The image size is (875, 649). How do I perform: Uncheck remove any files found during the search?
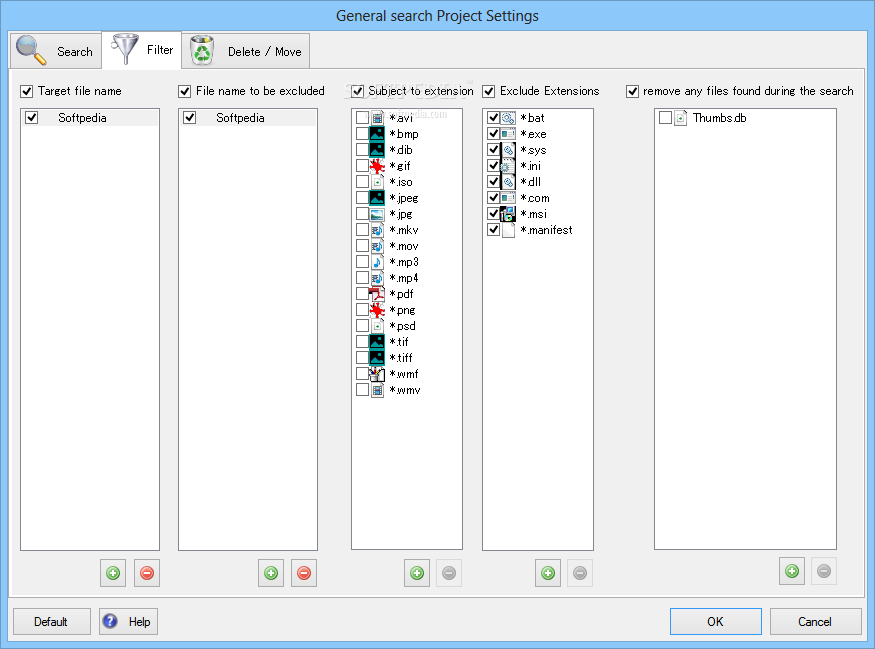(x=632, y=91)
